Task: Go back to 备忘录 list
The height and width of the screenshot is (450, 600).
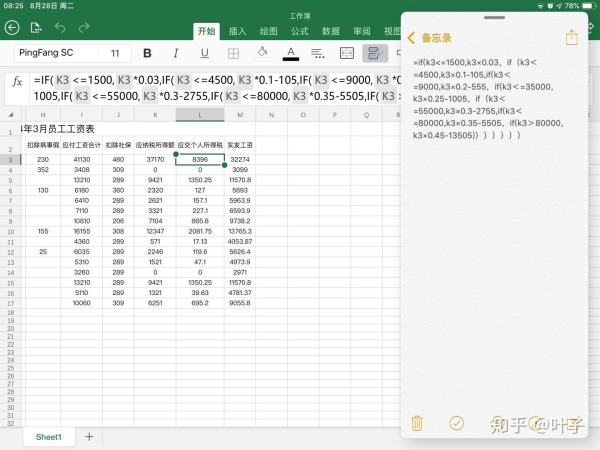Action: (430, 37)
